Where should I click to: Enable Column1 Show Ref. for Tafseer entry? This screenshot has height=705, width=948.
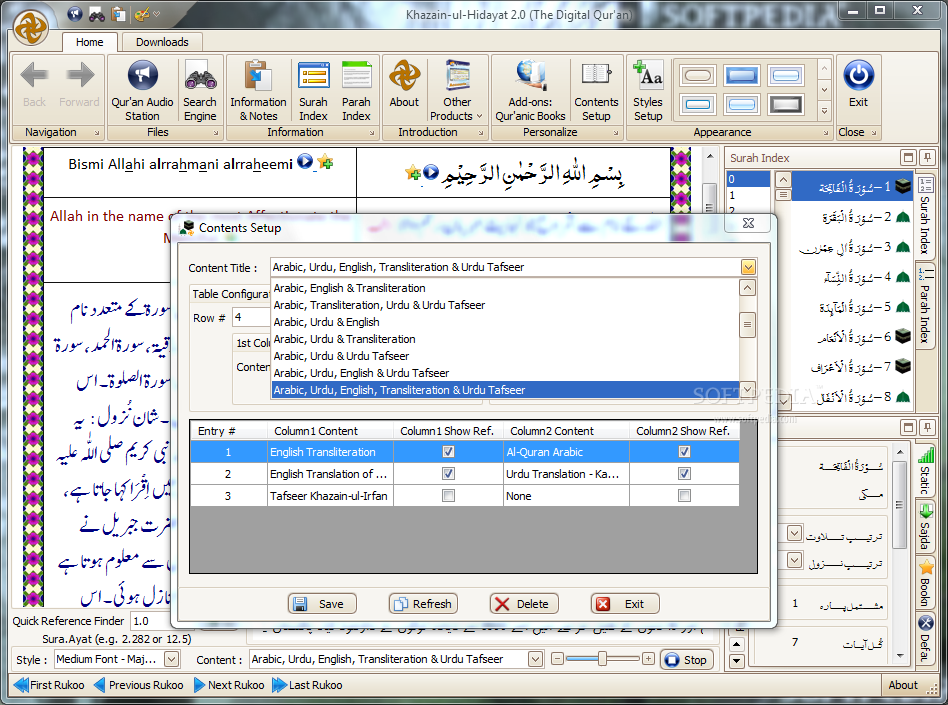pyautogui.click(x=448, y=496)
